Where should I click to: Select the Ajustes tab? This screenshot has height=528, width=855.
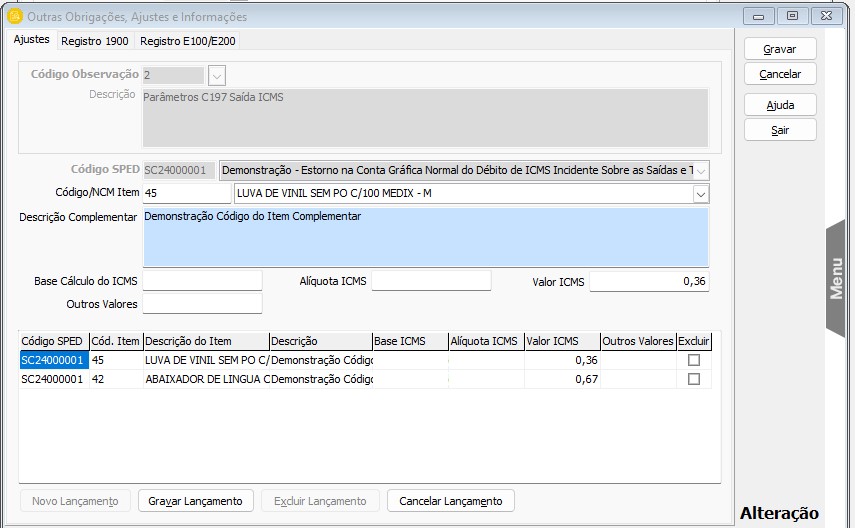[x=31, y=40]
